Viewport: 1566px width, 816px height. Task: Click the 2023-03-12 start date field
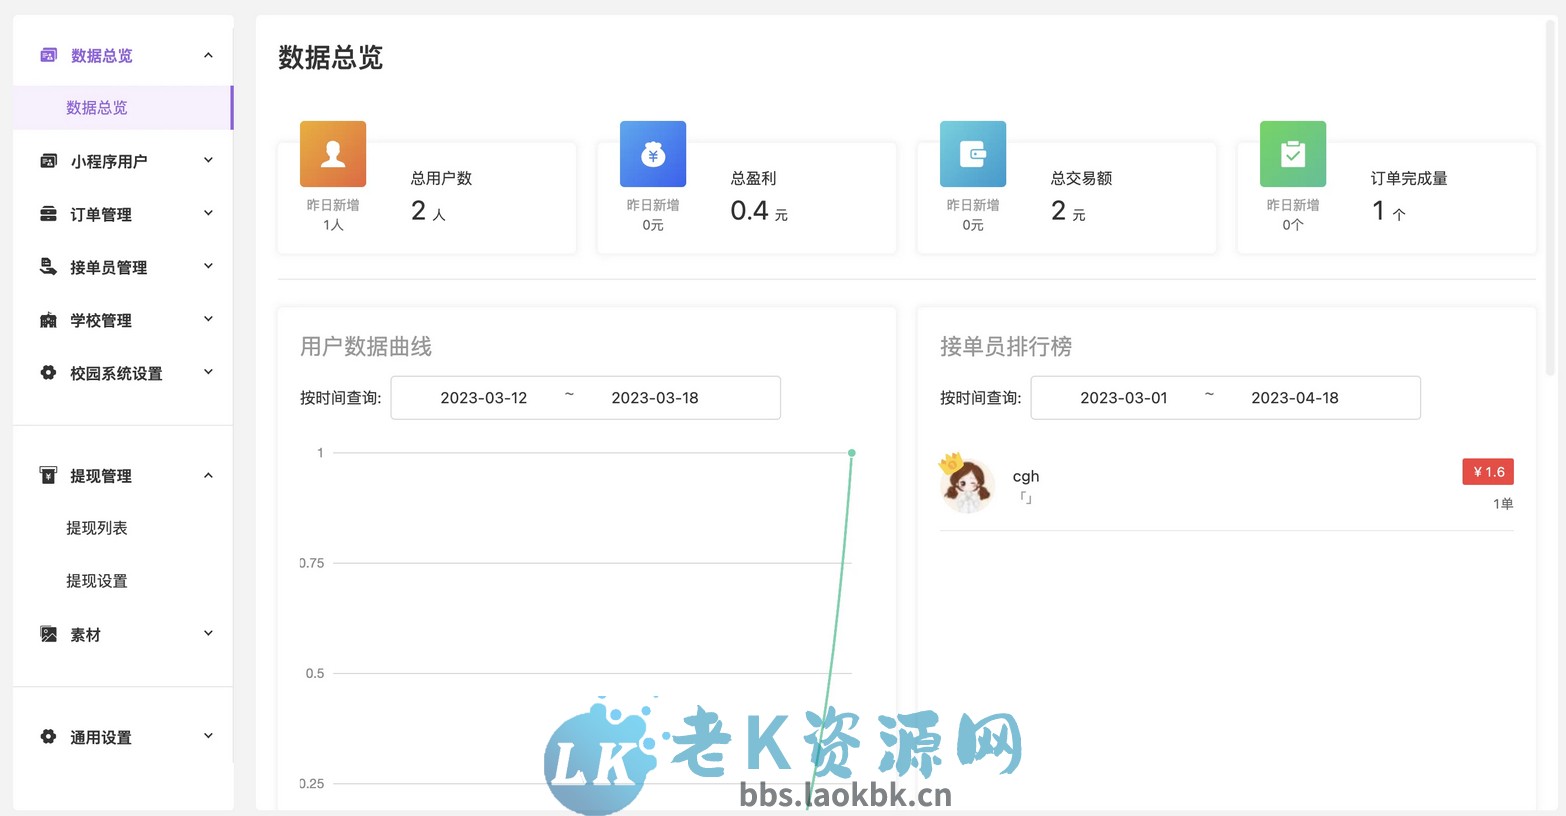(484, 397)
